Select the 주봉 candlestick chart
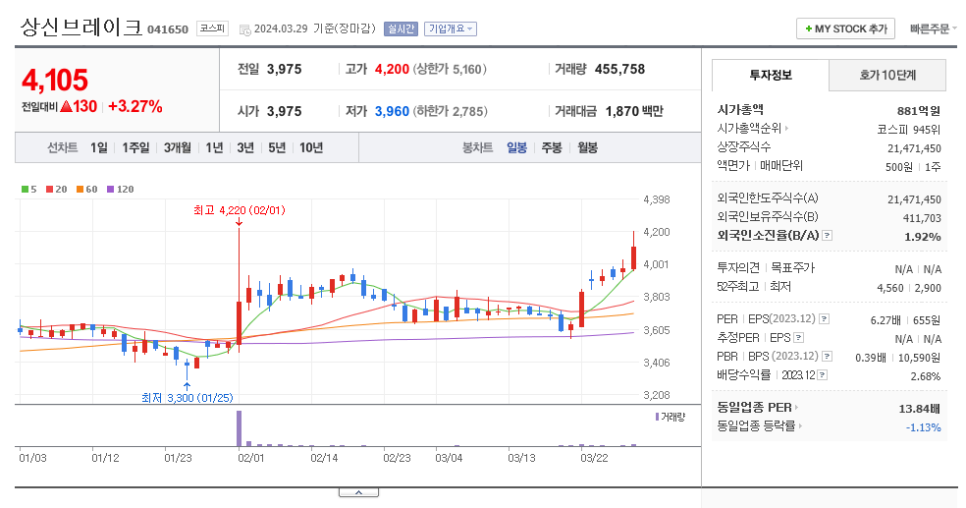The width and height of the screenshot is (966, 508). [x=551, y=148]
